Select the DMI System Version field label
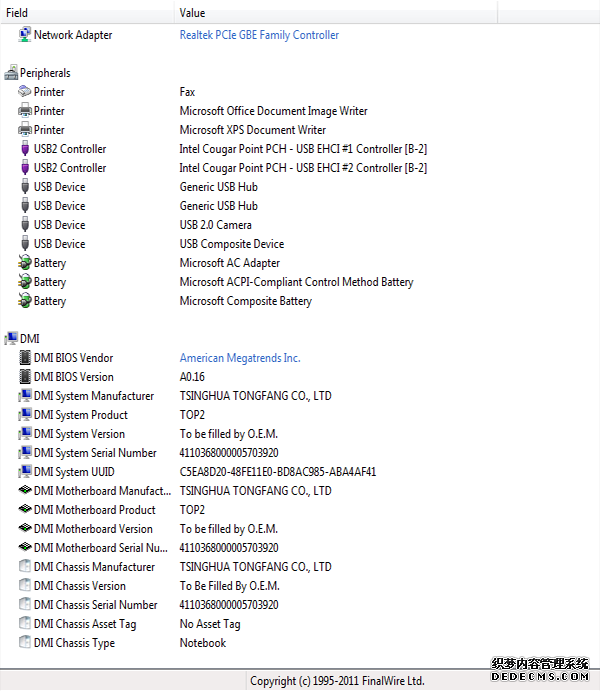The width and height of the screenshot is (600, 691). tap(79, 434)
